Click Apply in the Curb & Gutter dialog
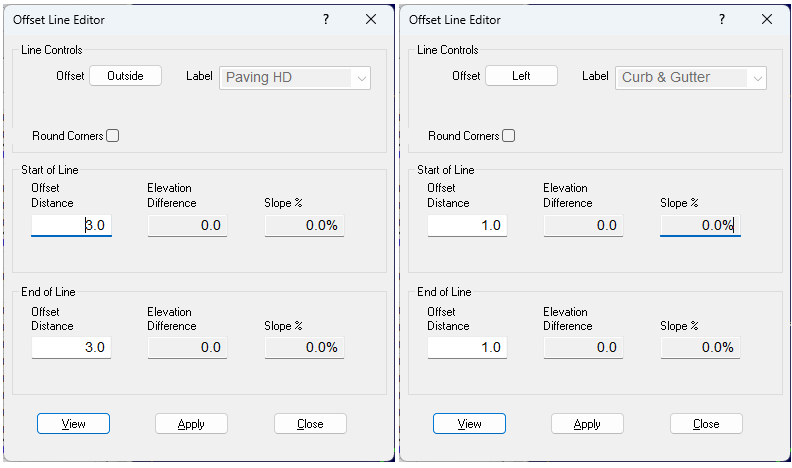The height and width of the screenshot is (468, 792). pos(587,424)
